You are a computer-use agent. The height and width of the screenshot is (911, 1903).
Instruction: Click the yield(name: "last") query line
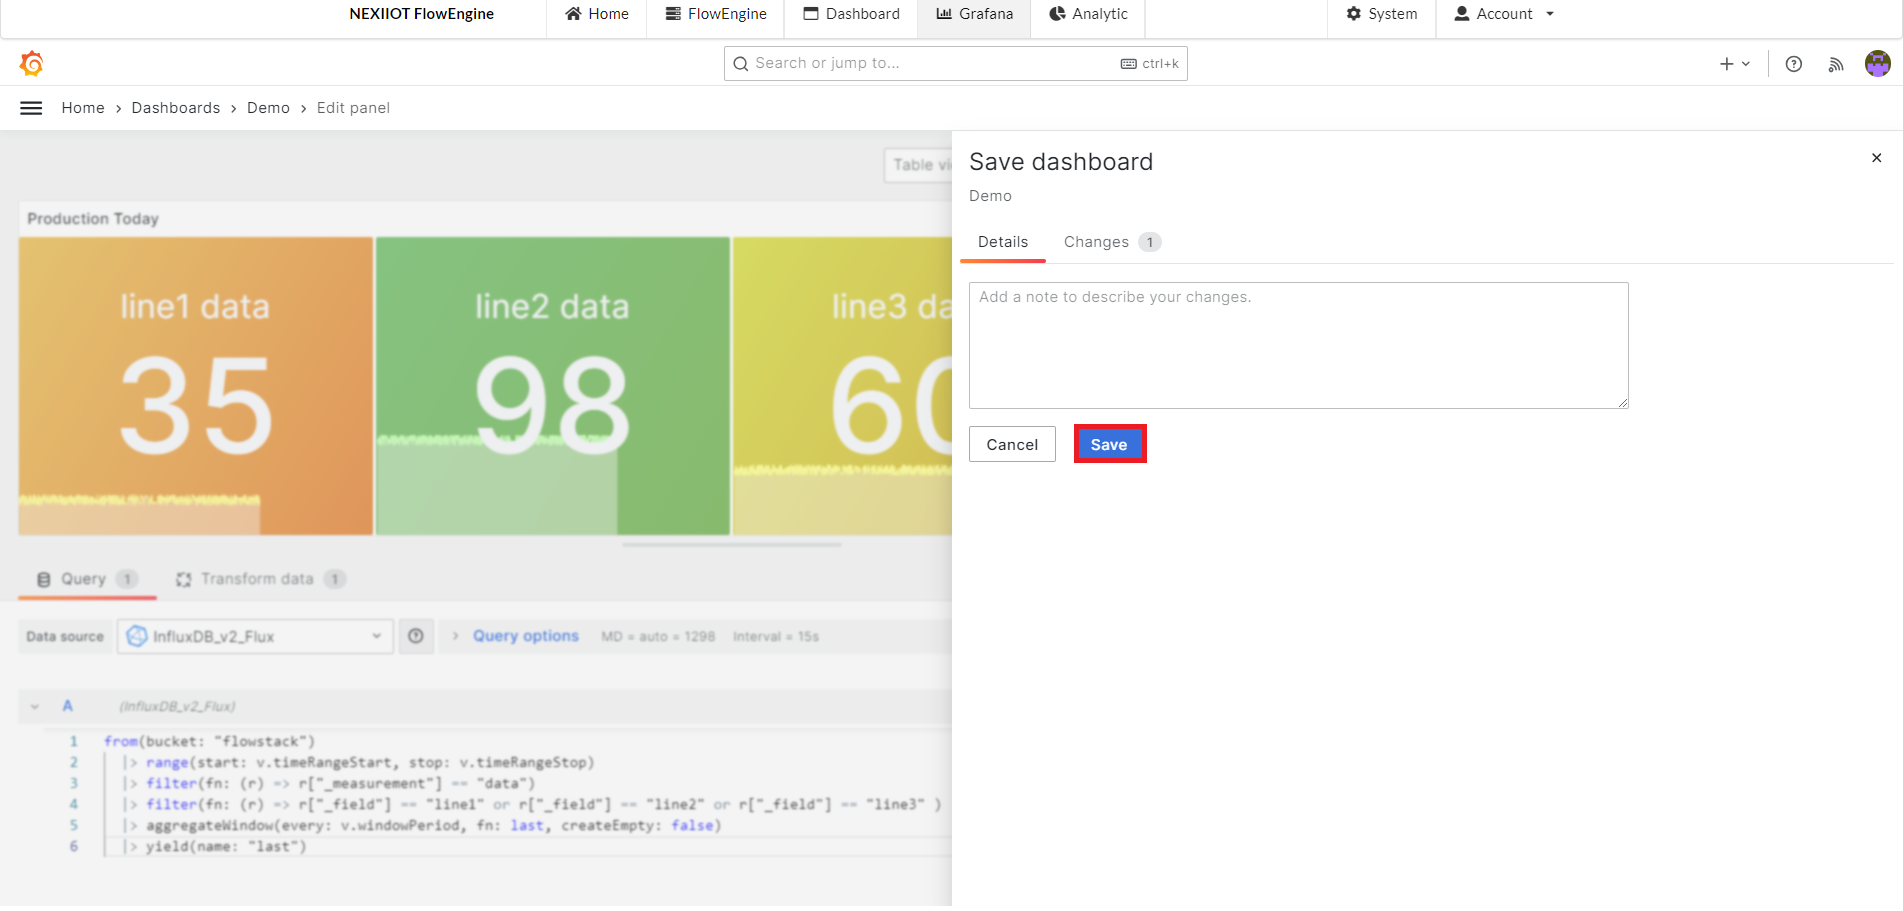pos(214,846)
